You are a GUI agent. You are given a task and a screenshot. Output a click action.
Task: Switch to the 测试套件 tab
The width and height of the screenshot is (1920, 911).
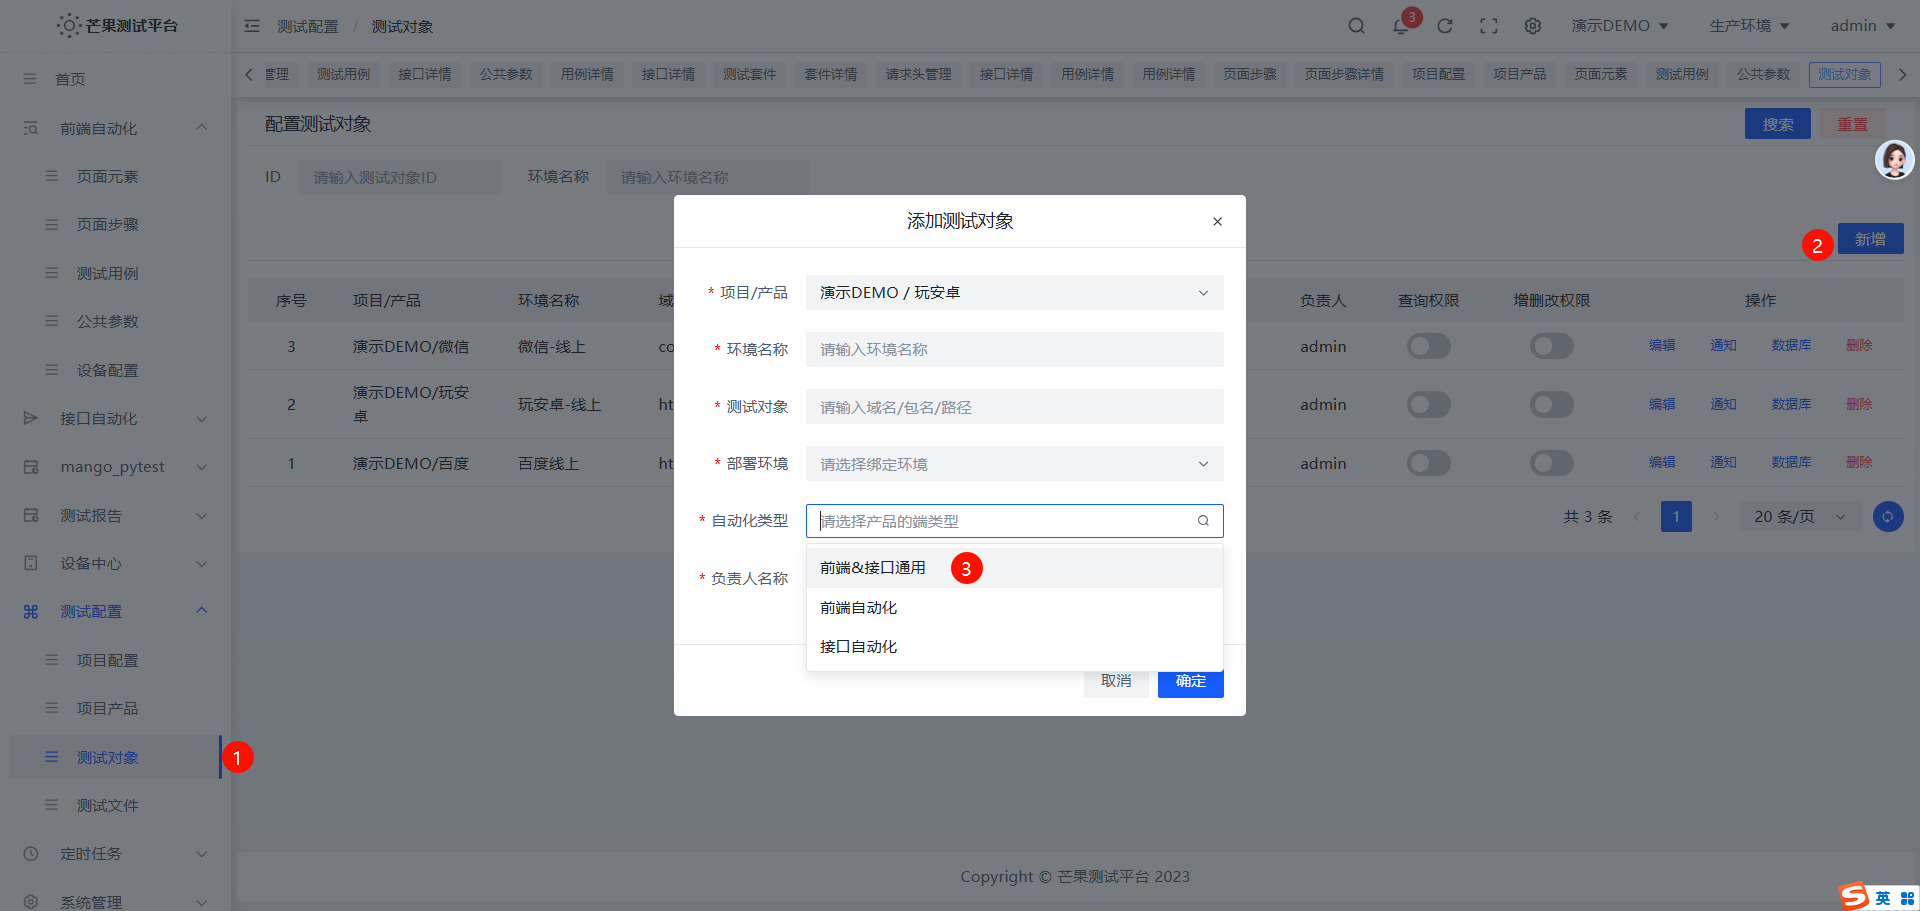pos(749,74)
